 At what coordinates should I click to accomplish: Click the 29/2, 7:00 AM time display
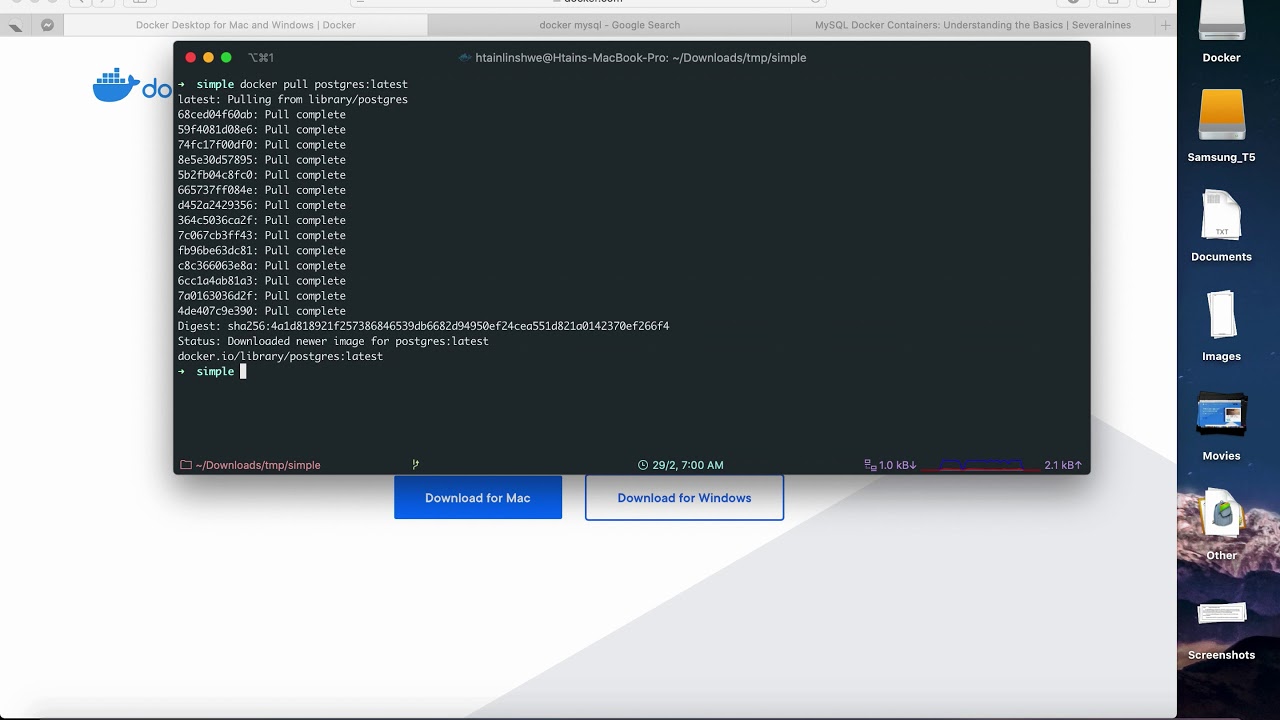688,465
